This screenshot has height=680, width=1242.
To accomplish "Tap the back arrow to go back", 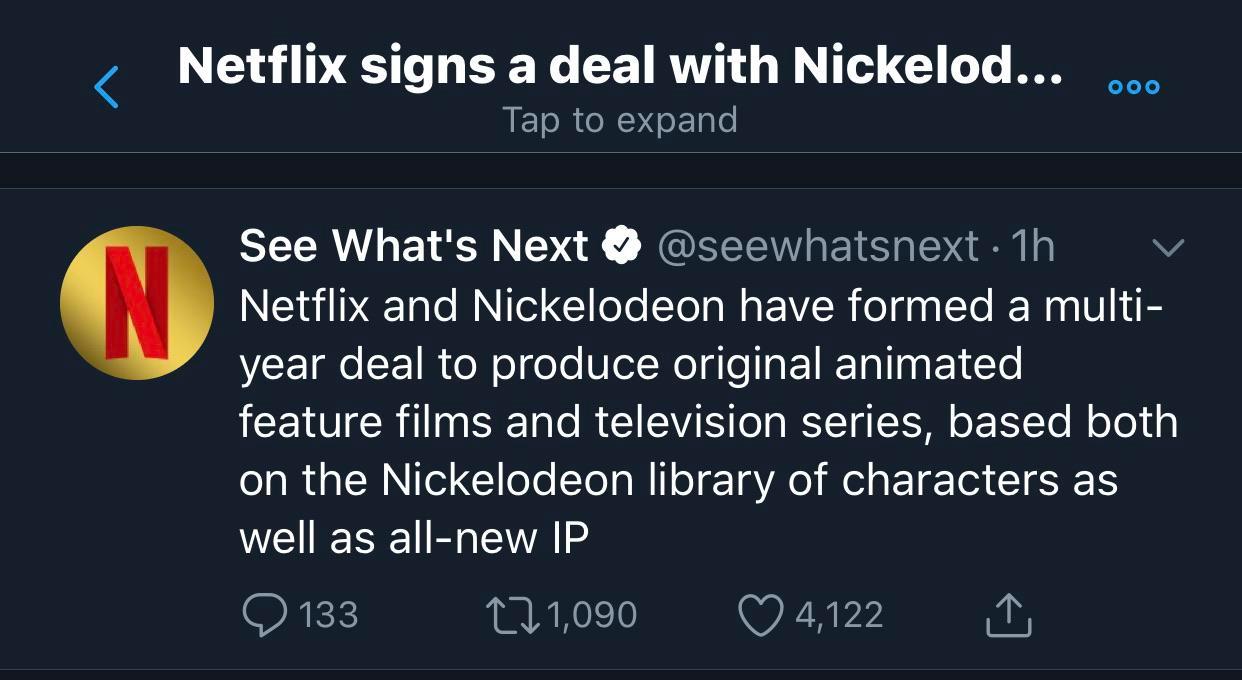I will (109, 86).
